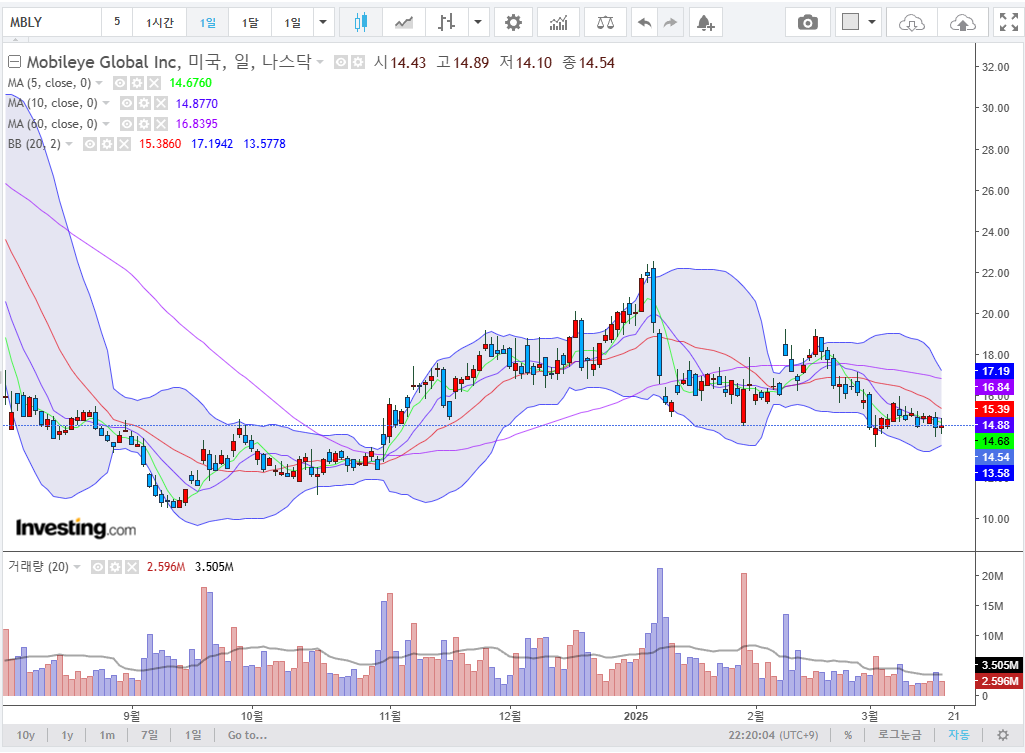Open chart settings gear in top toolbar
Viewport: 1025px width, 753px height.
513,23
